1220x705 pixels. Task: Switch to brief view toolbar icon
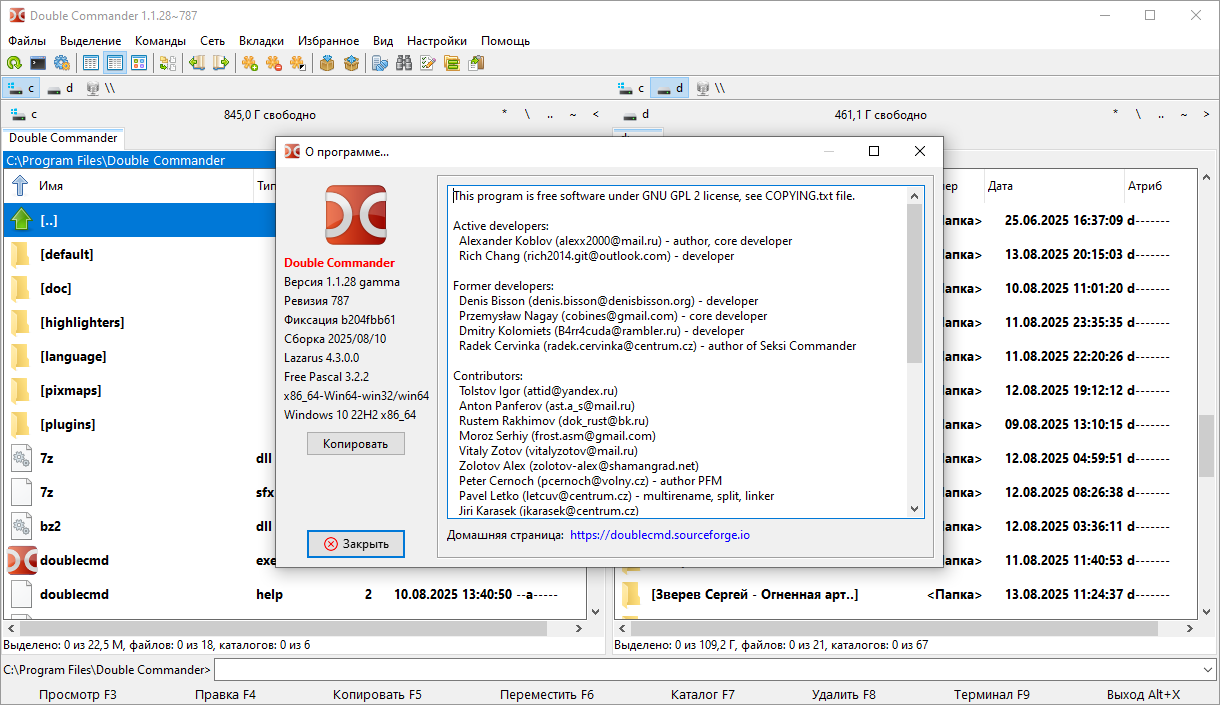coord(91,63)
